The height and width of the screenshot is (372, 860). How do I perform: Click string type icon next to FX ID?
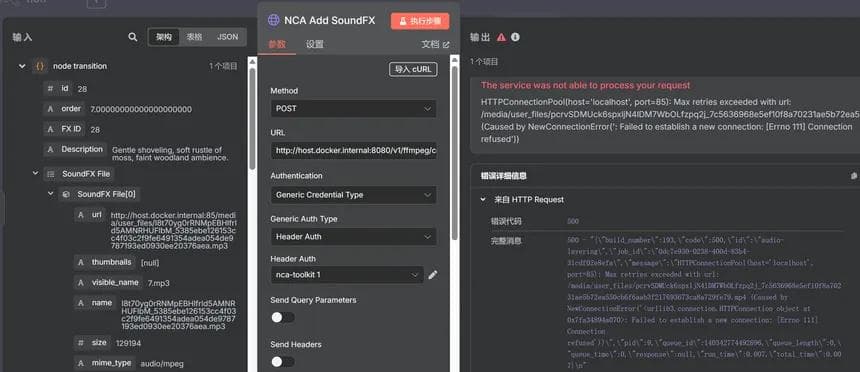(50, 129)
